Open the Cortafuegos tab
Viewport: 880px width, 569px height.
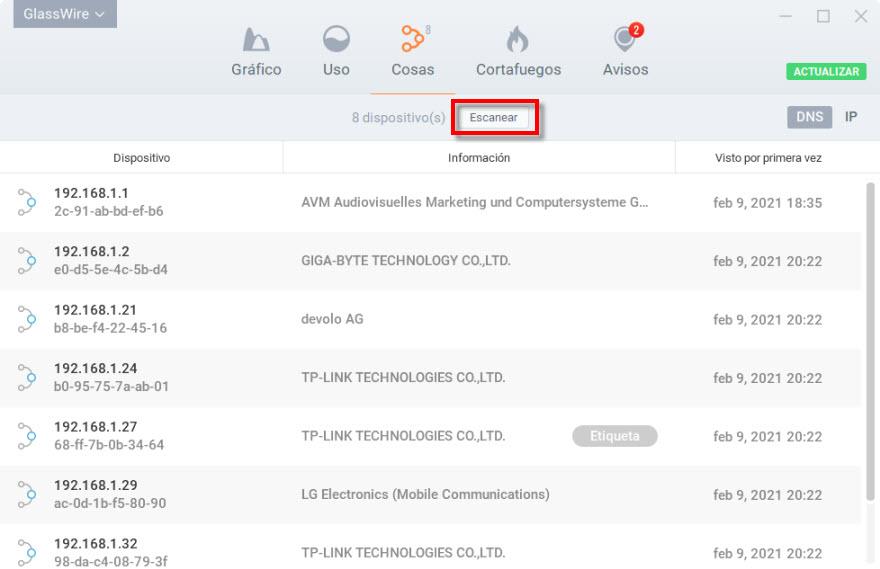pos(518,52)
